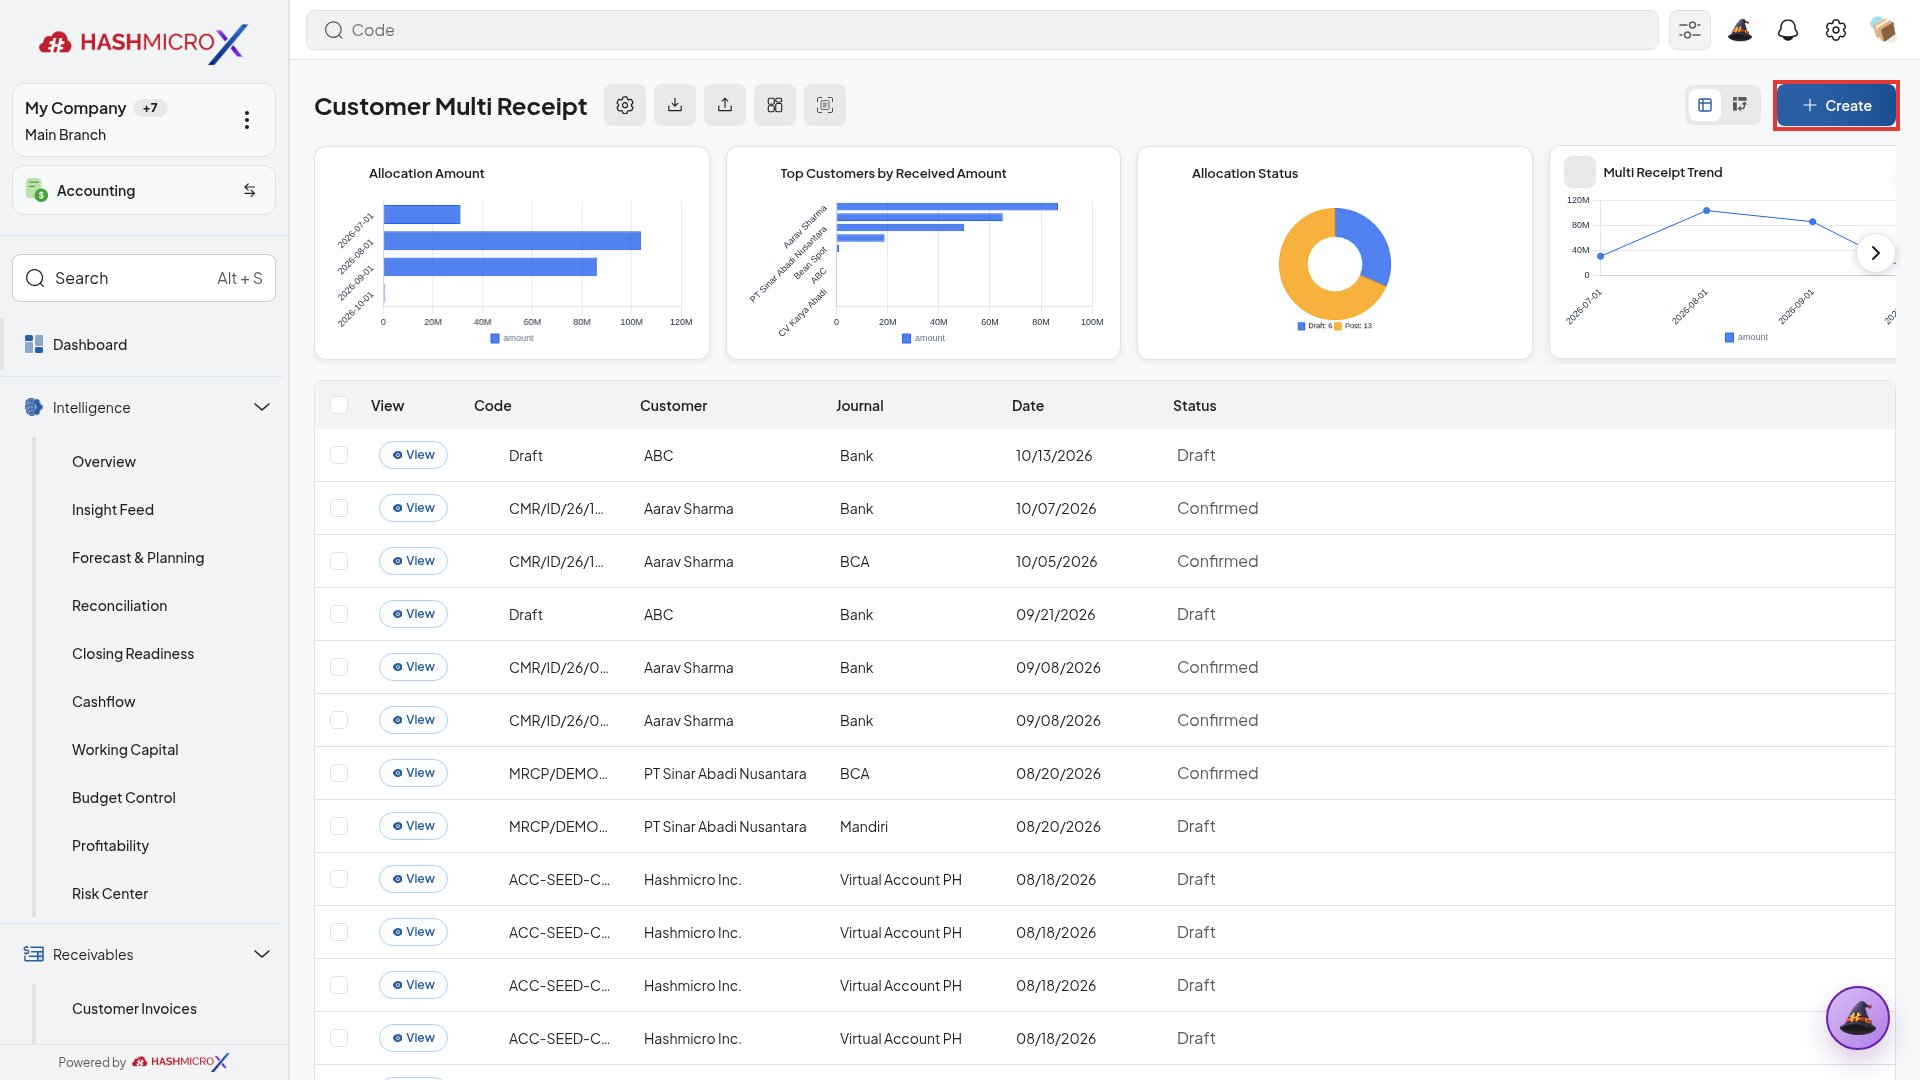Open the floating wizard assistant button
Screen dimensions: 1920x1080
[x=1858, y=1018]
